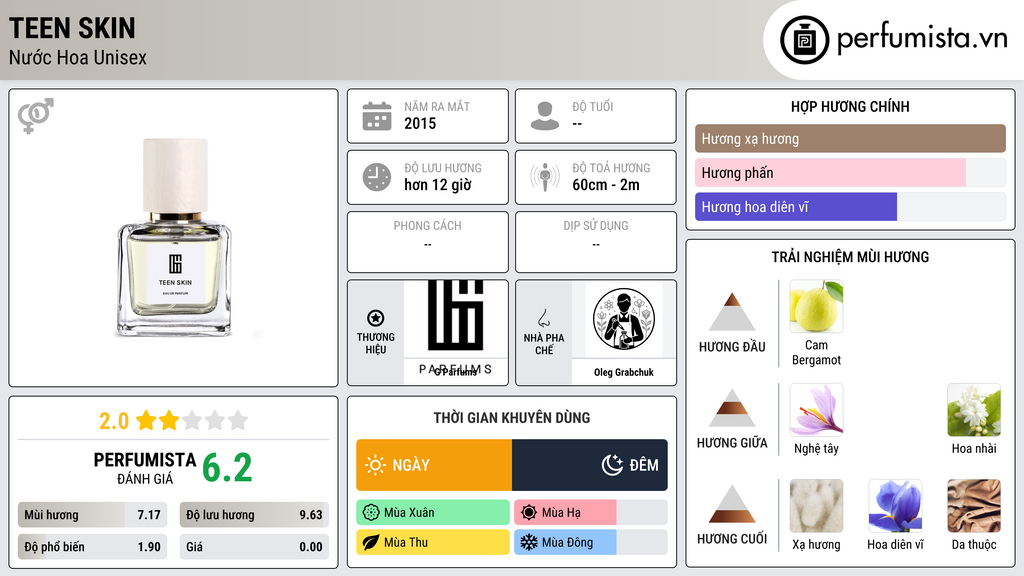
Task: Click the Nước Hoa Unisex subtitle
Action: pyautogui.click(x=78, y=57)
